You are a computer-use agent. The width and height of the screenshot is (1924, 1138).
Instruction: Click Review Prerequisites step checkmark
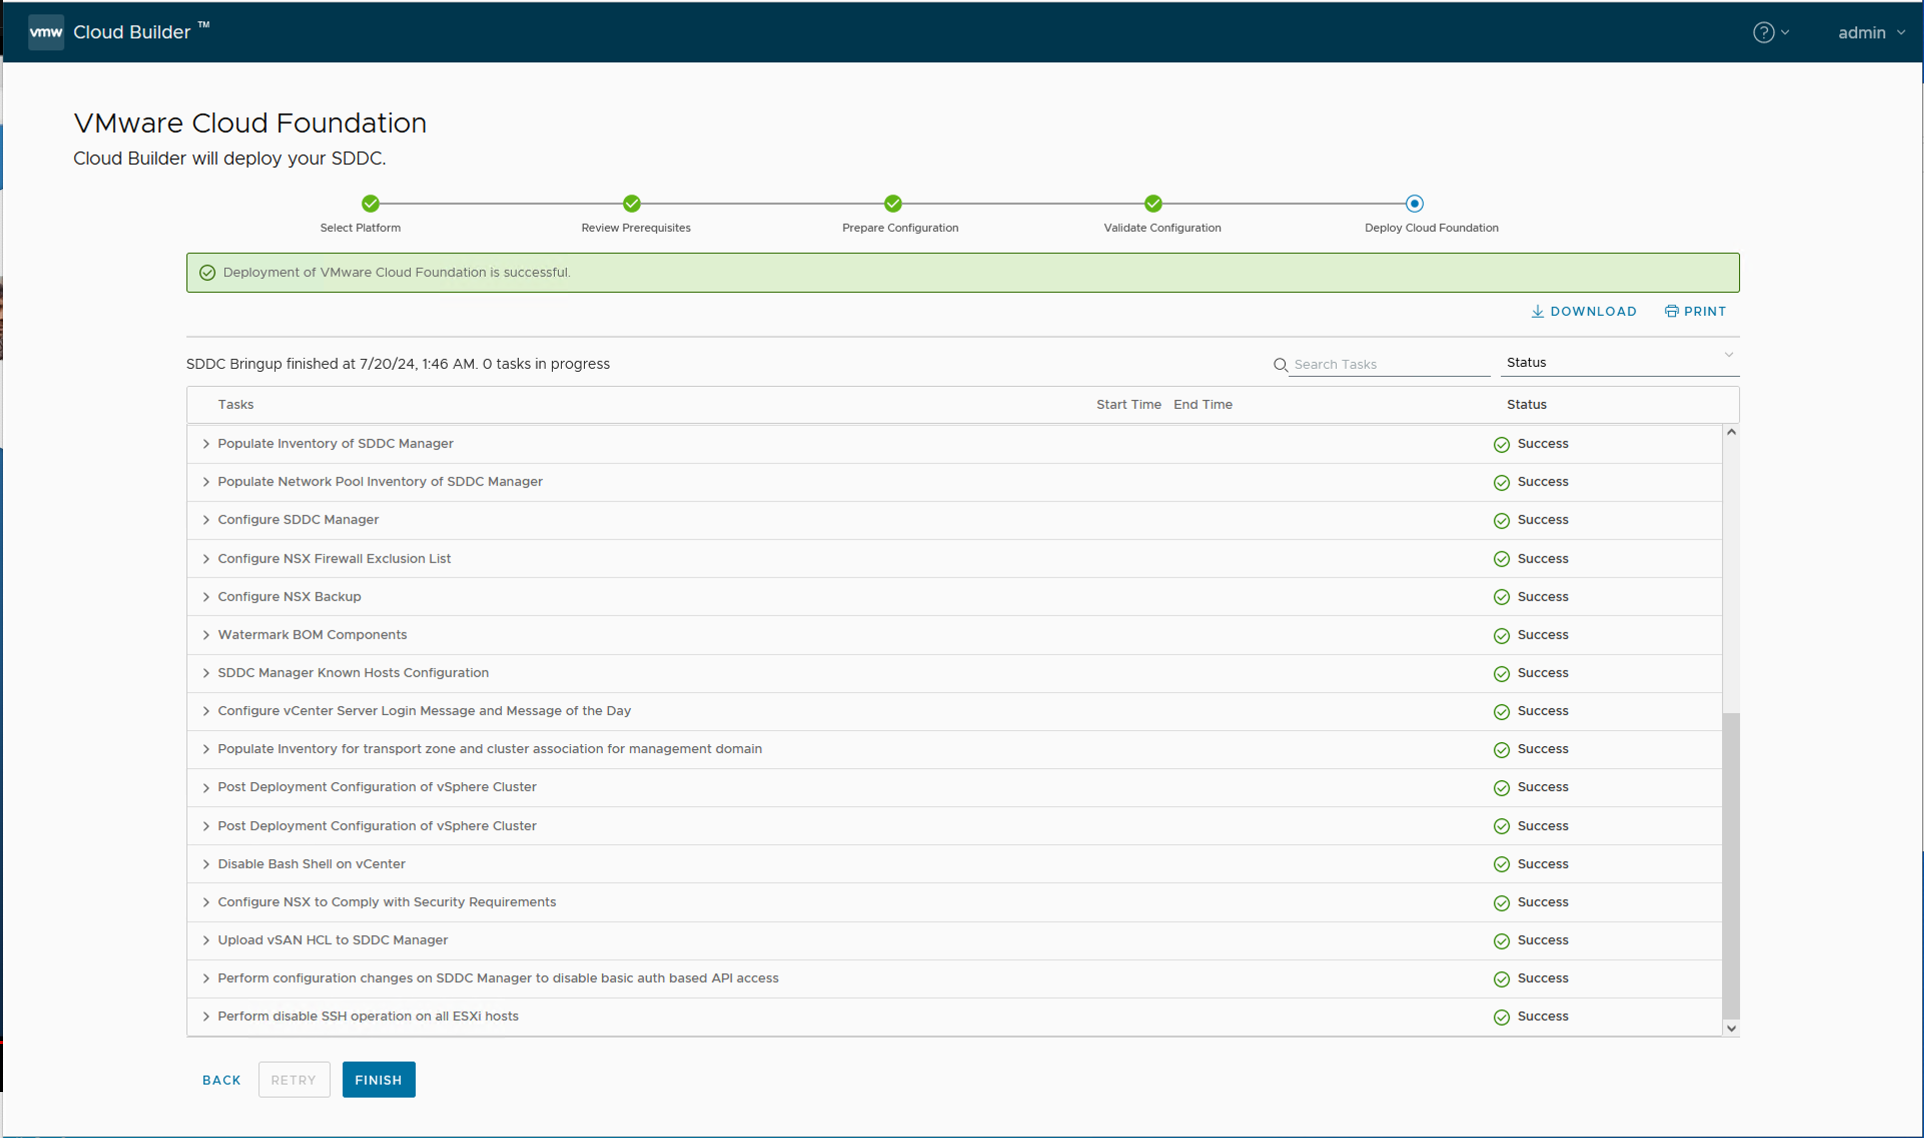[x=632, y=204]
